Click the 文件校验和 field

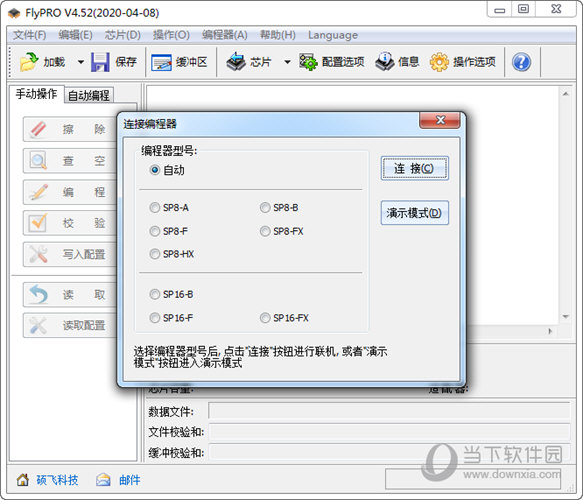389,432
